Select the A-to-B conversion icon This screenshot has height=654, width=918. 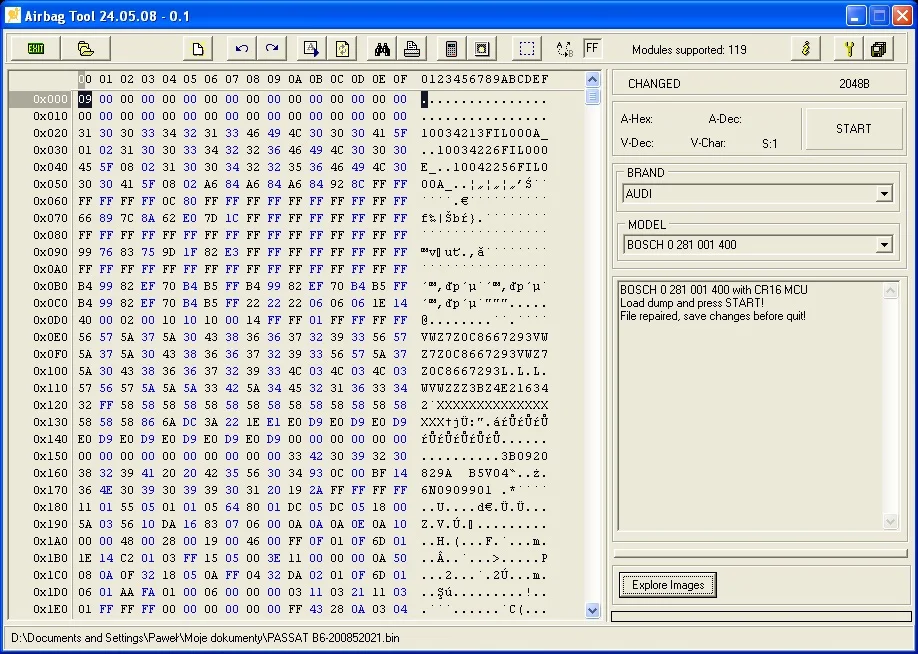point(562,48)
